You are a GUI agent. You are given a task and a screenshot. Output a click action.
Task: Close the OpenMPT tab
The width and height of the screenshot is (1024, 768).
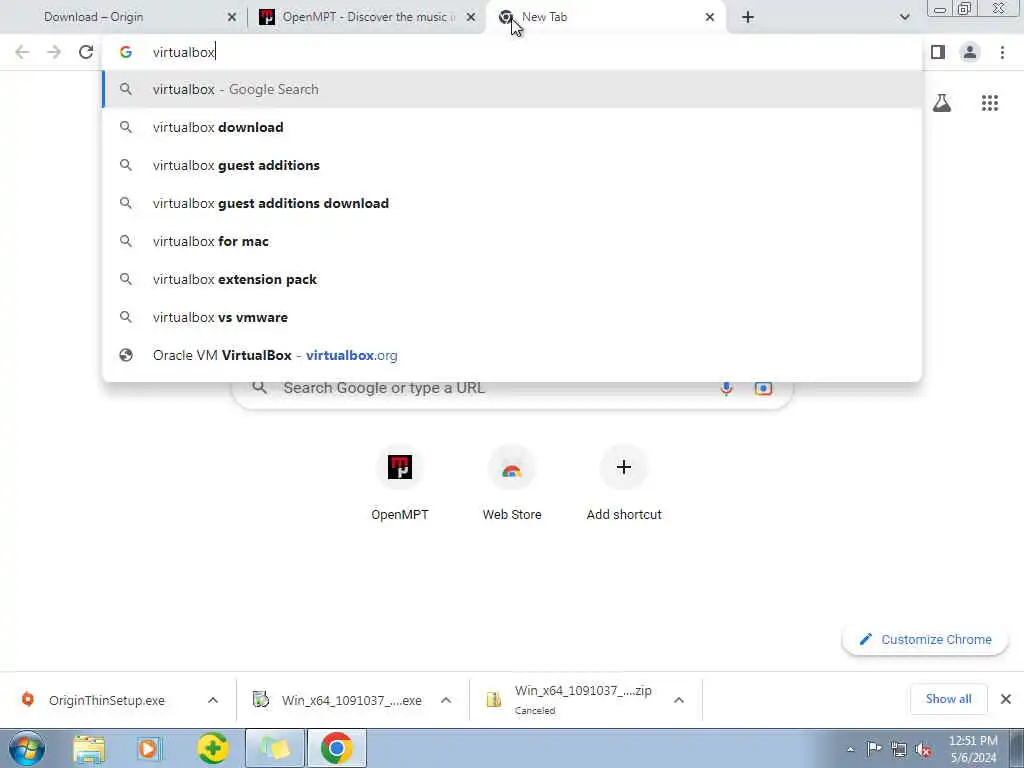tap(471, 17)
